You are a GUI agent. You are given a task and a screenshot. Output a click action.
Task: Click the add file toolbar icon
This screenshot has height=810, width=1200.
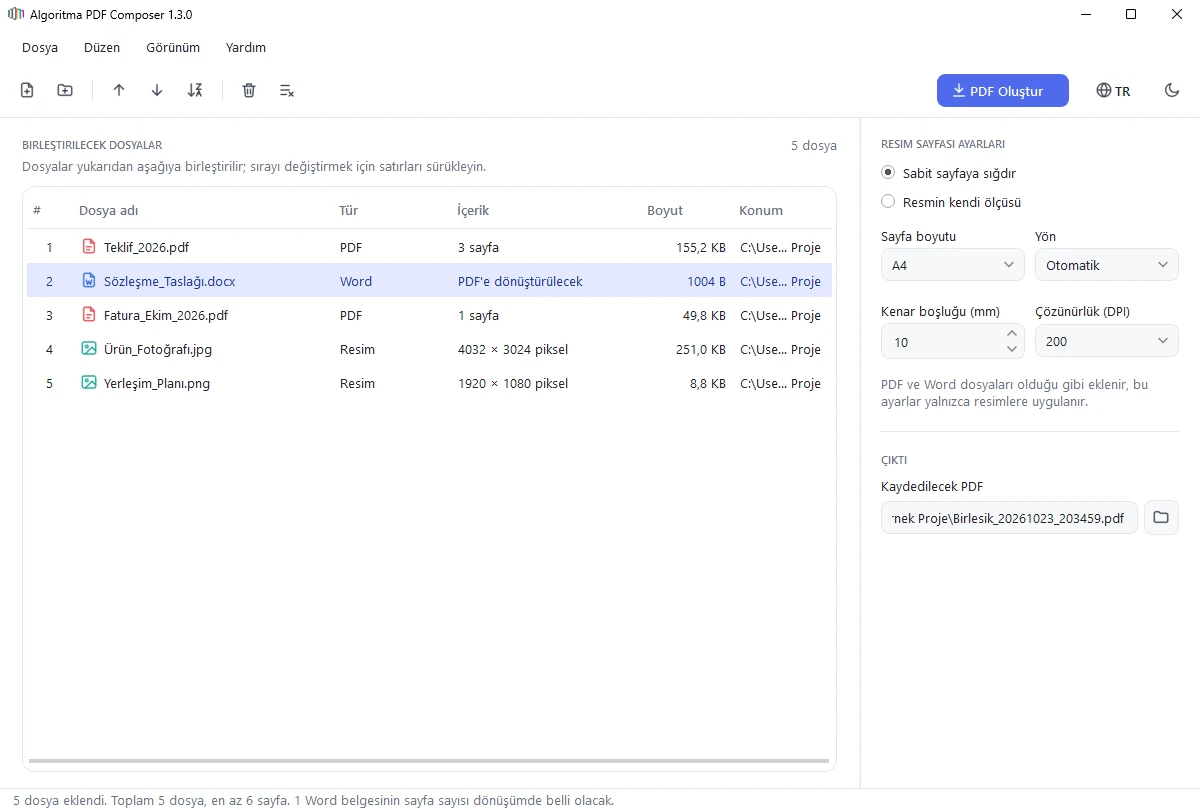pos(27,91)
